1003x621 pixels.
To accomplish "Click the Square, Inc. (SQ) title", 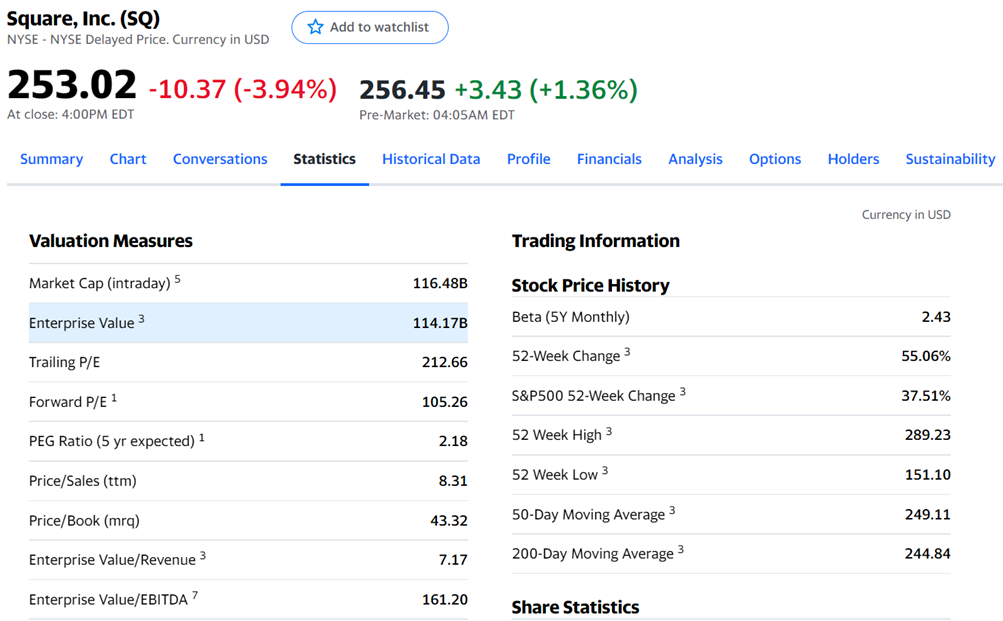I will 83,19.
